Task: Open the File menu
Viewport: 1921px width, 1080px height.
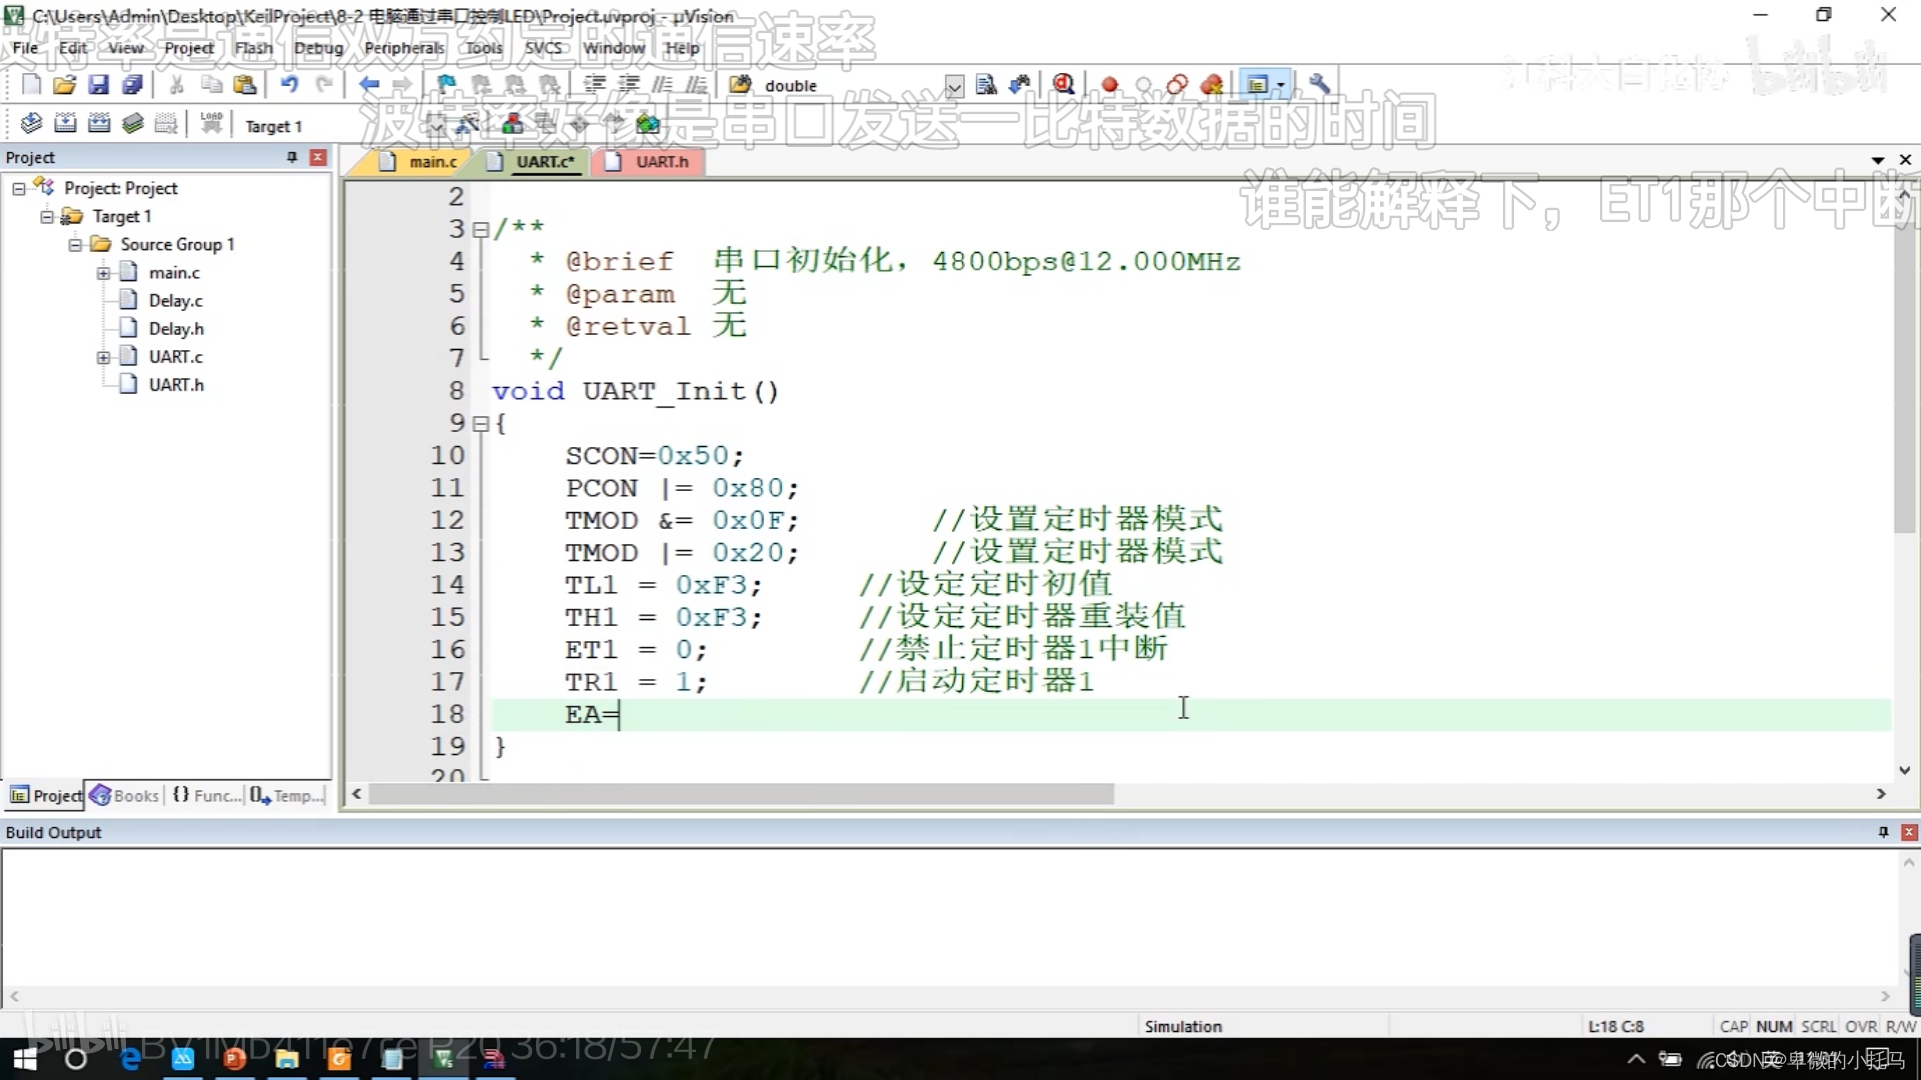Action: click(x=25, y=47)
